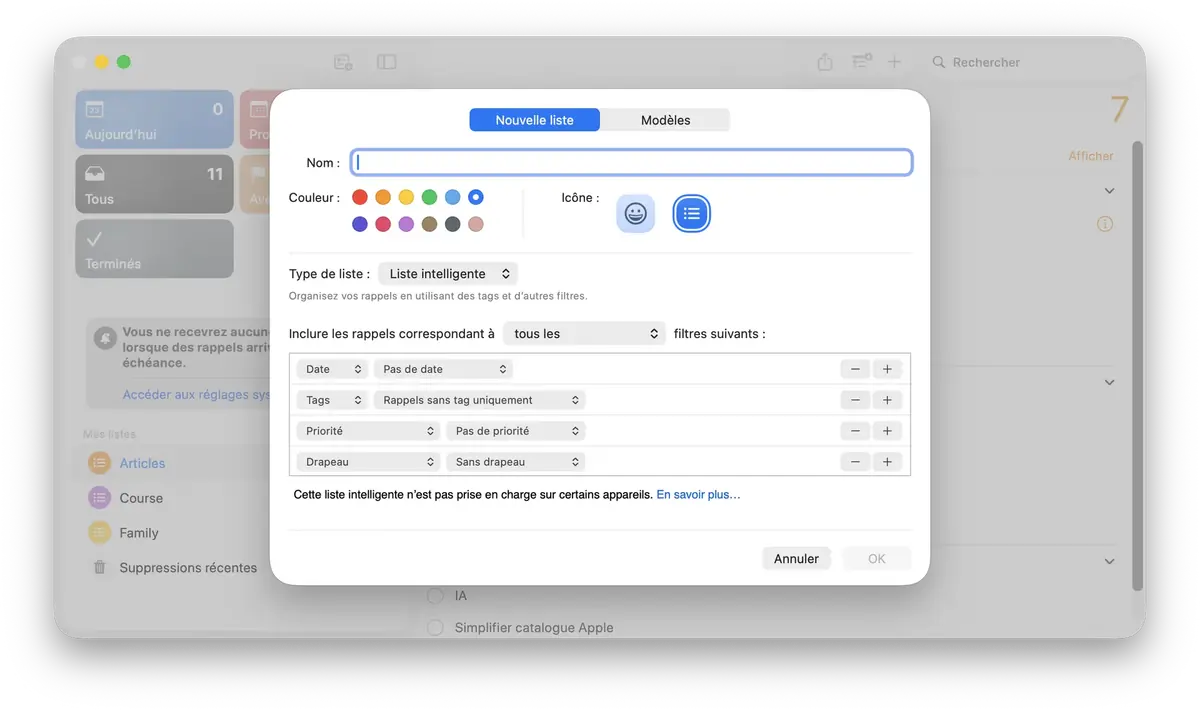Viewport: 1200px width, 710px height.
Task: Click the Suppressions récentes trash icon
Action: 100,568
